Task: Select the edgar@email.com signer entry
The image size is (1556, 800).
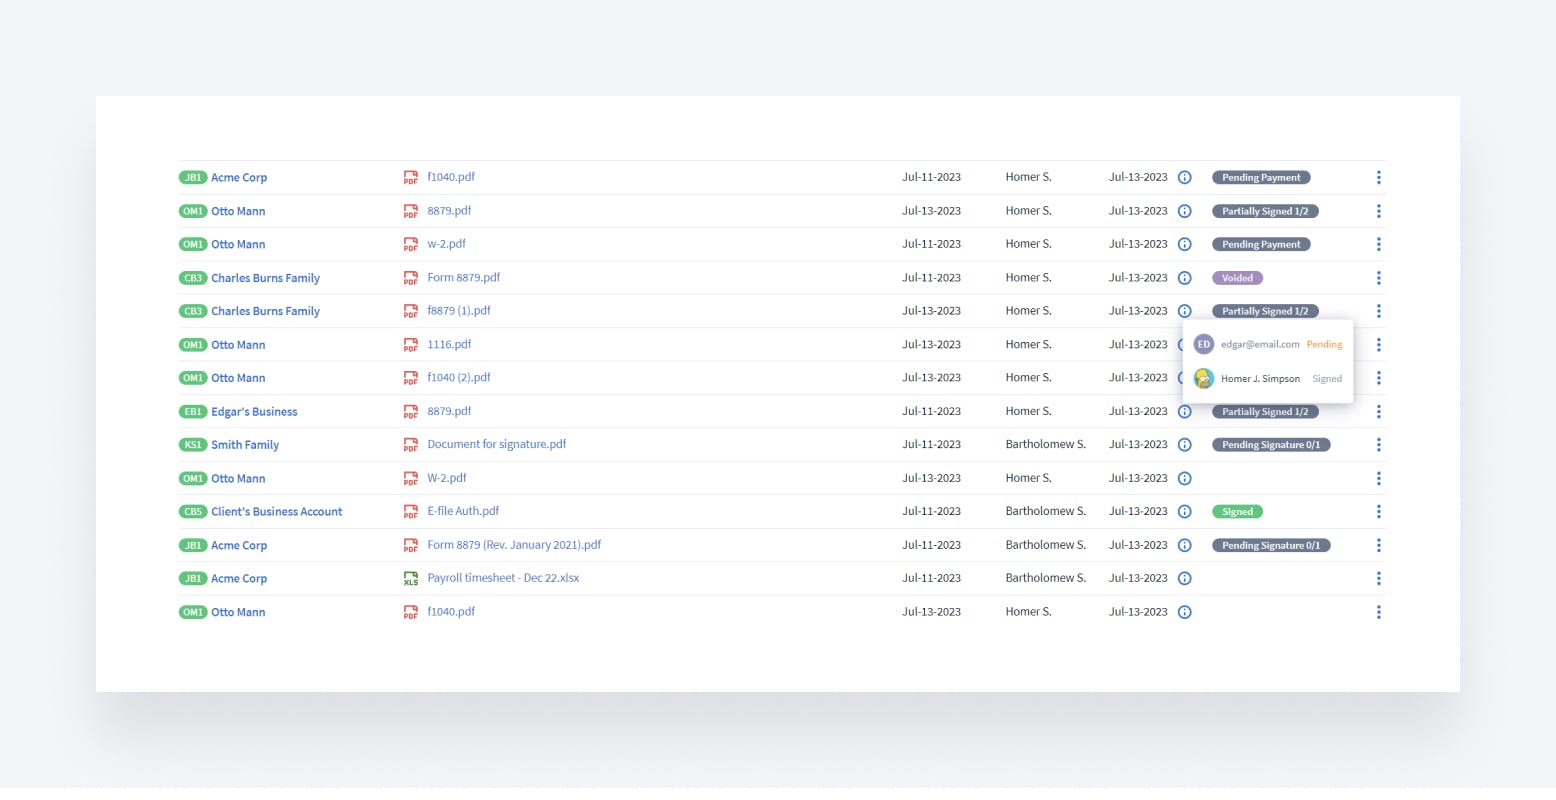Action: [1259, 344]
